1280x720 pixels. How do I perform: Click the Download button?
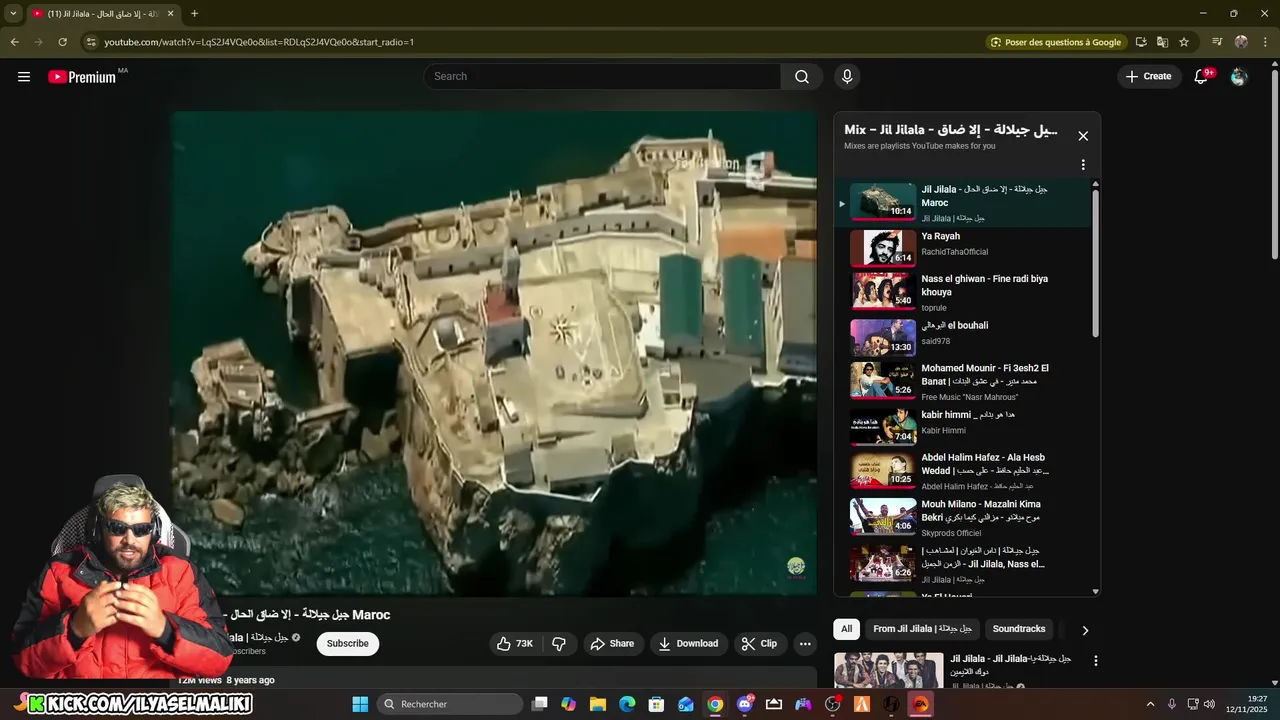688,644
